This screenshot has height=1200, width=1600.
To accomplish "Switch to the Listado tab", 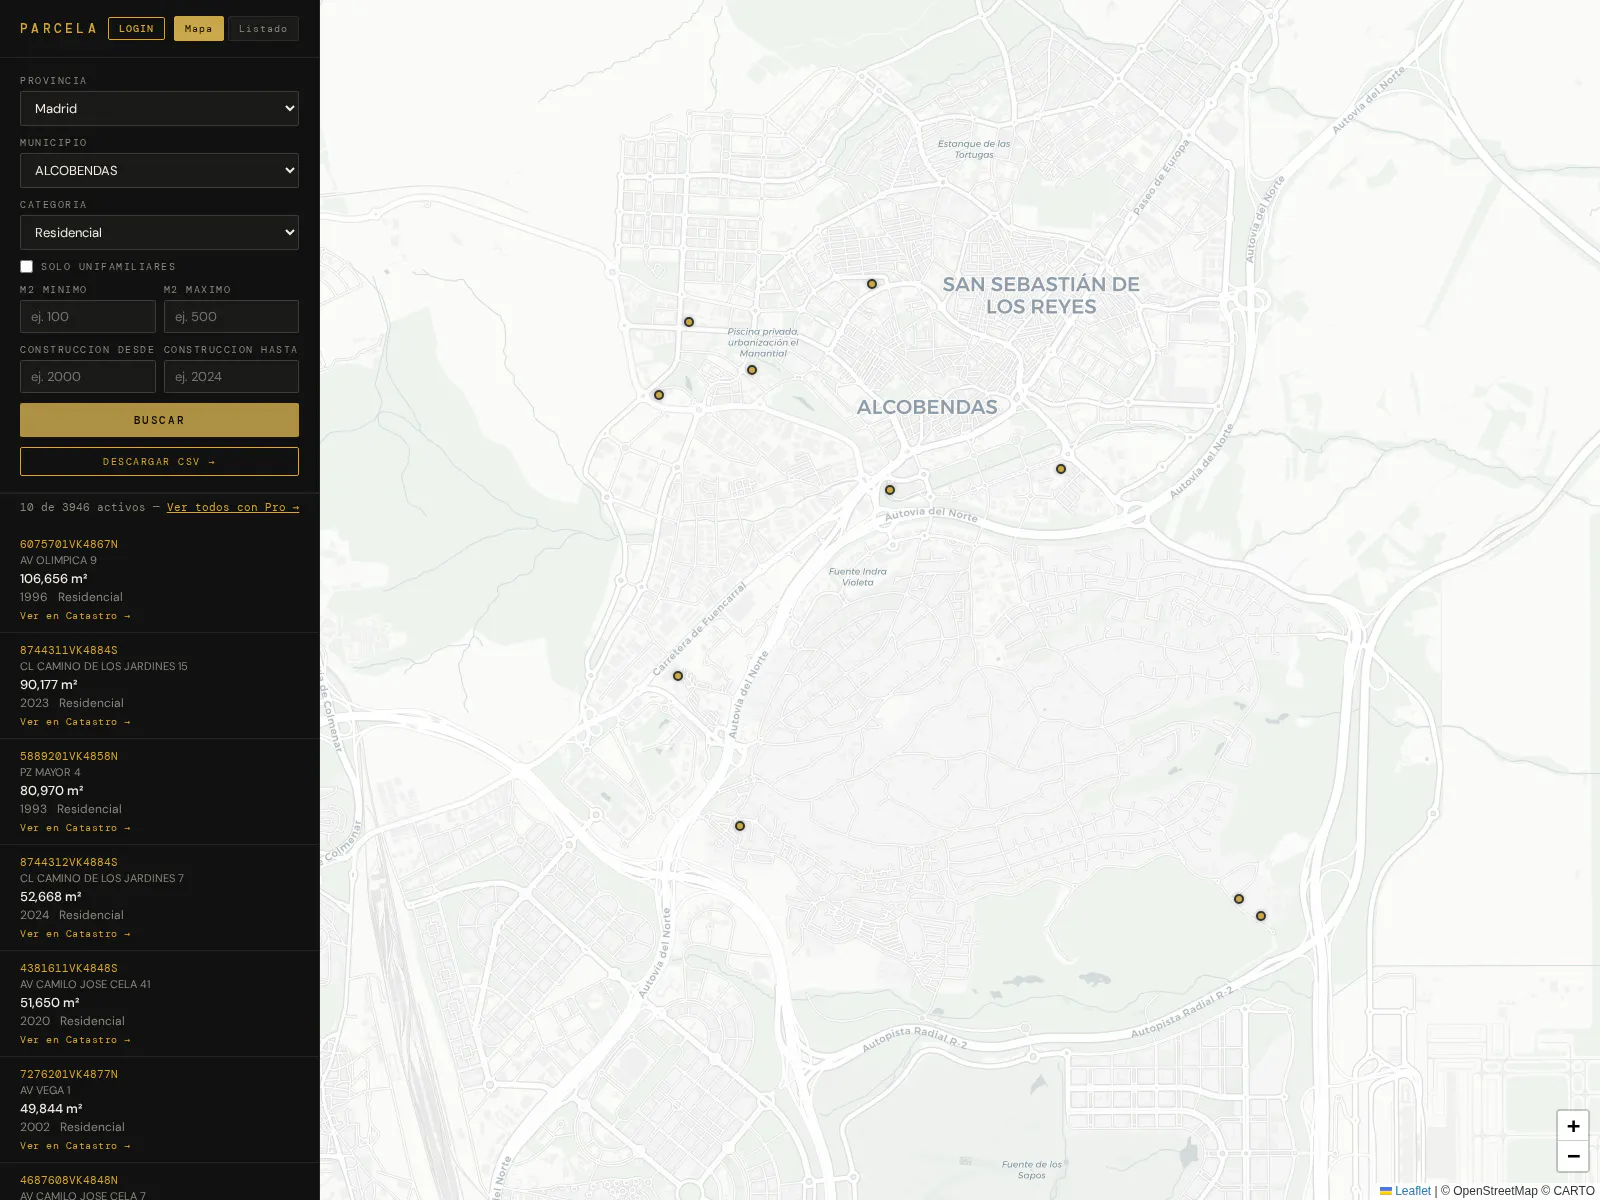I will tap(263, 28).
